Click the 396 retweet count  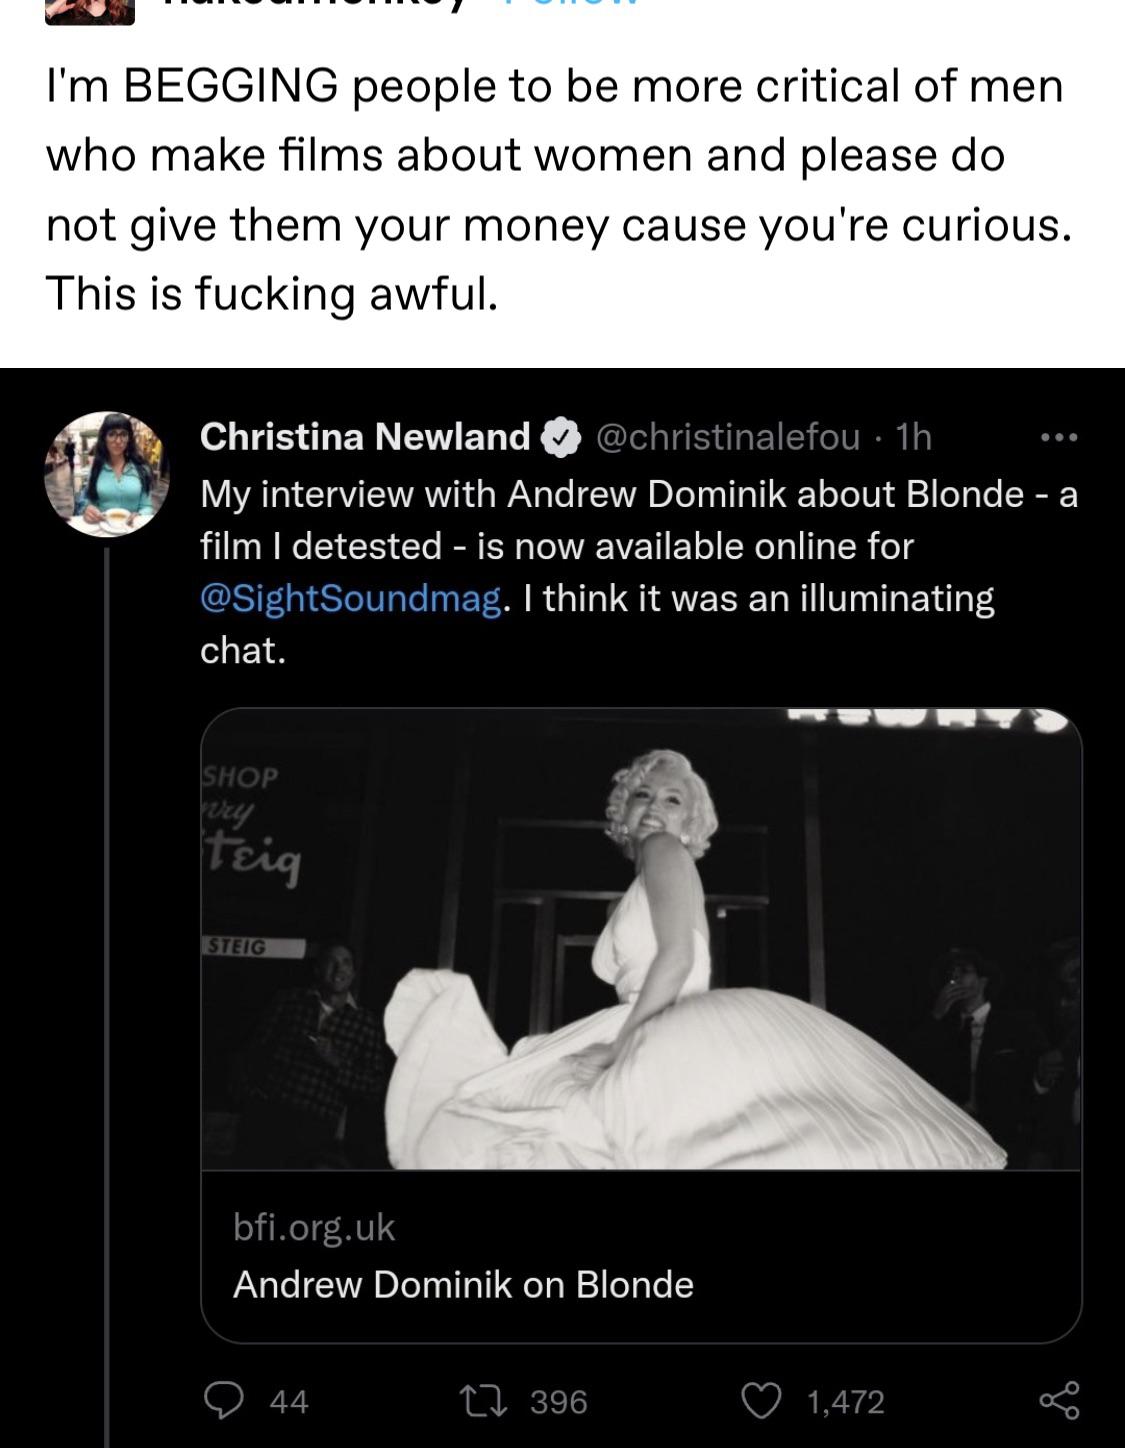[x=558, y=1402]
